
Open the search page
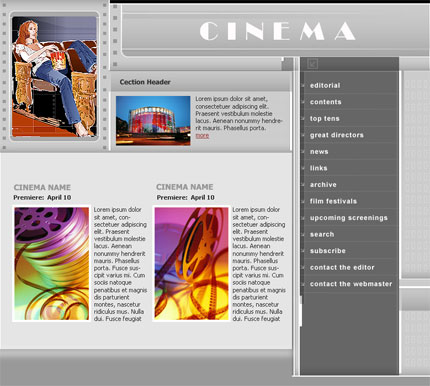(322, 234)
